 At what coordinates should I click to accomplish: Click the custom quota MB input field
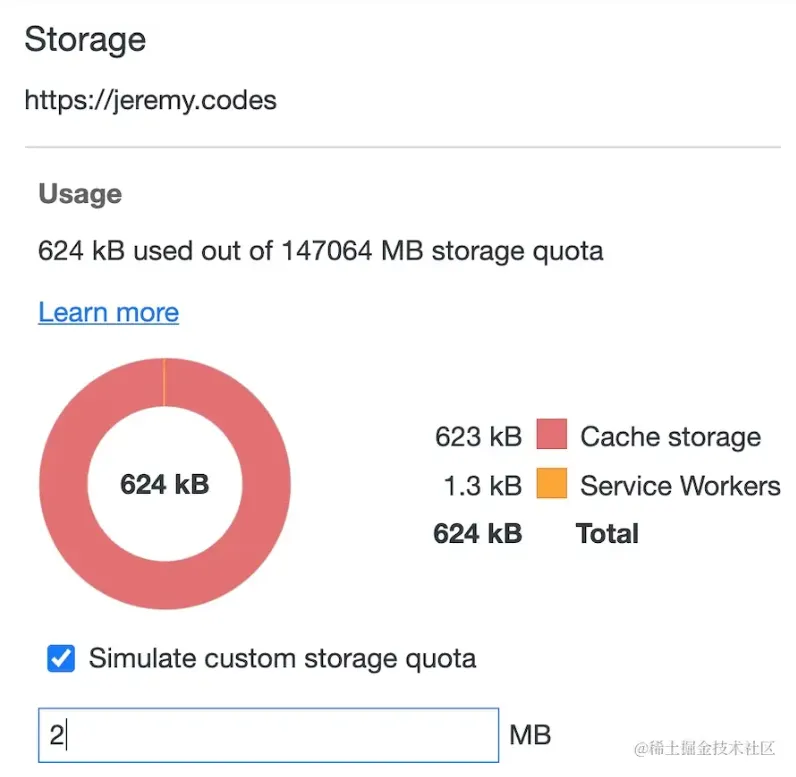pos(268,736)
